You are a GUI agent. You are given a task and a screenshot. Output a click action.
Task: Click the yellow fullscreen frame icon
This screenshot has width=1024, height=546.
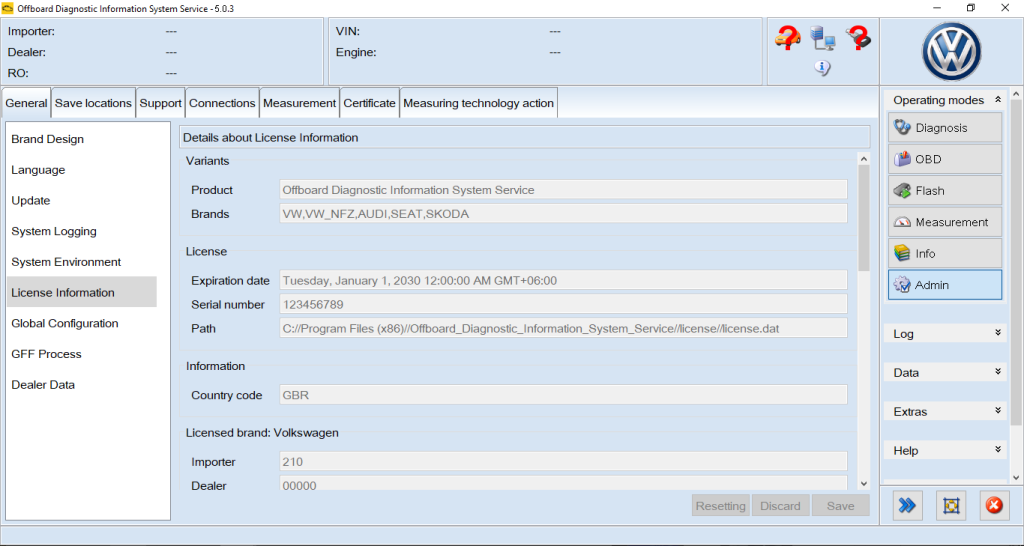click(x=951, y=505)
